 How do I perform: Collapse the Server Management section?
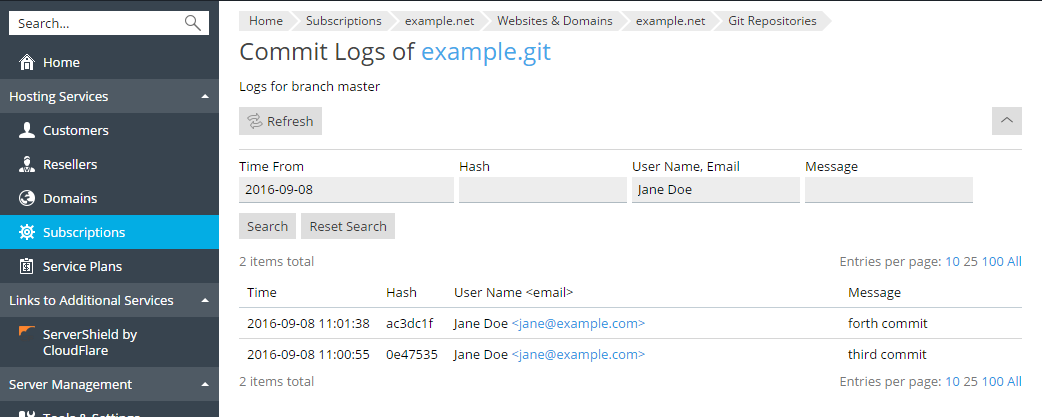[205, 385]
